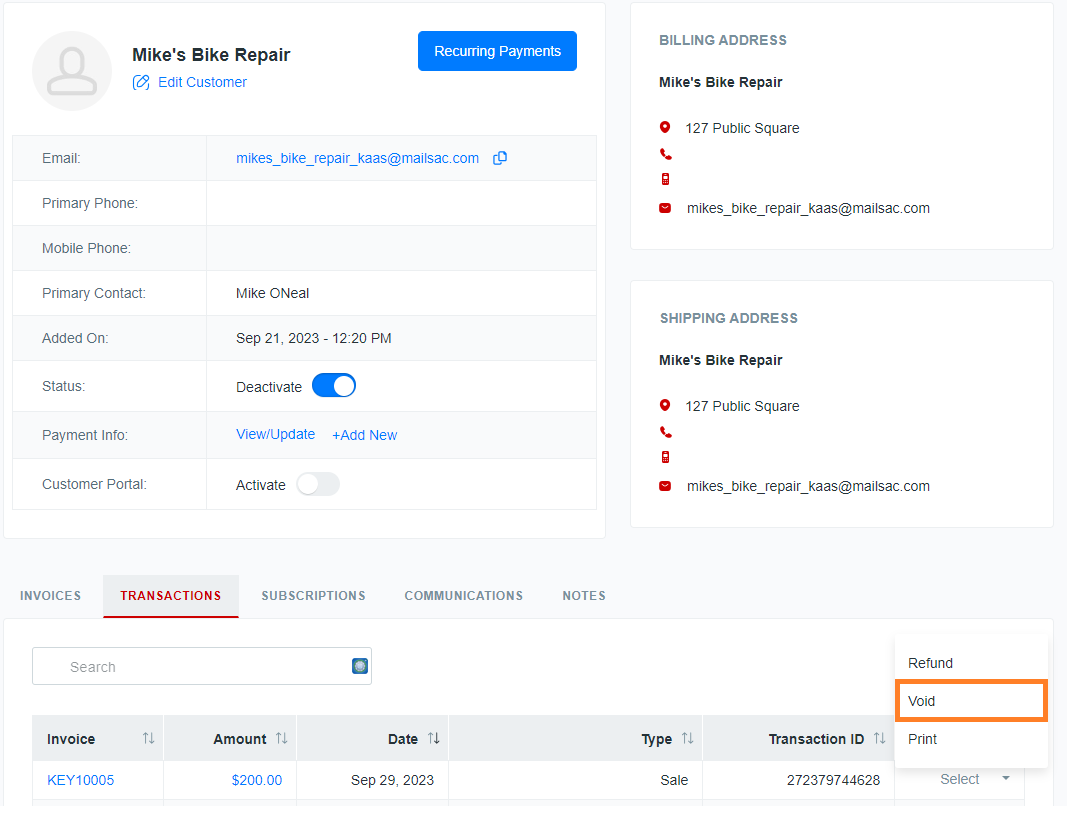Choose Print from the action menu
1075x816 pixels.
[x=971, y=740]
